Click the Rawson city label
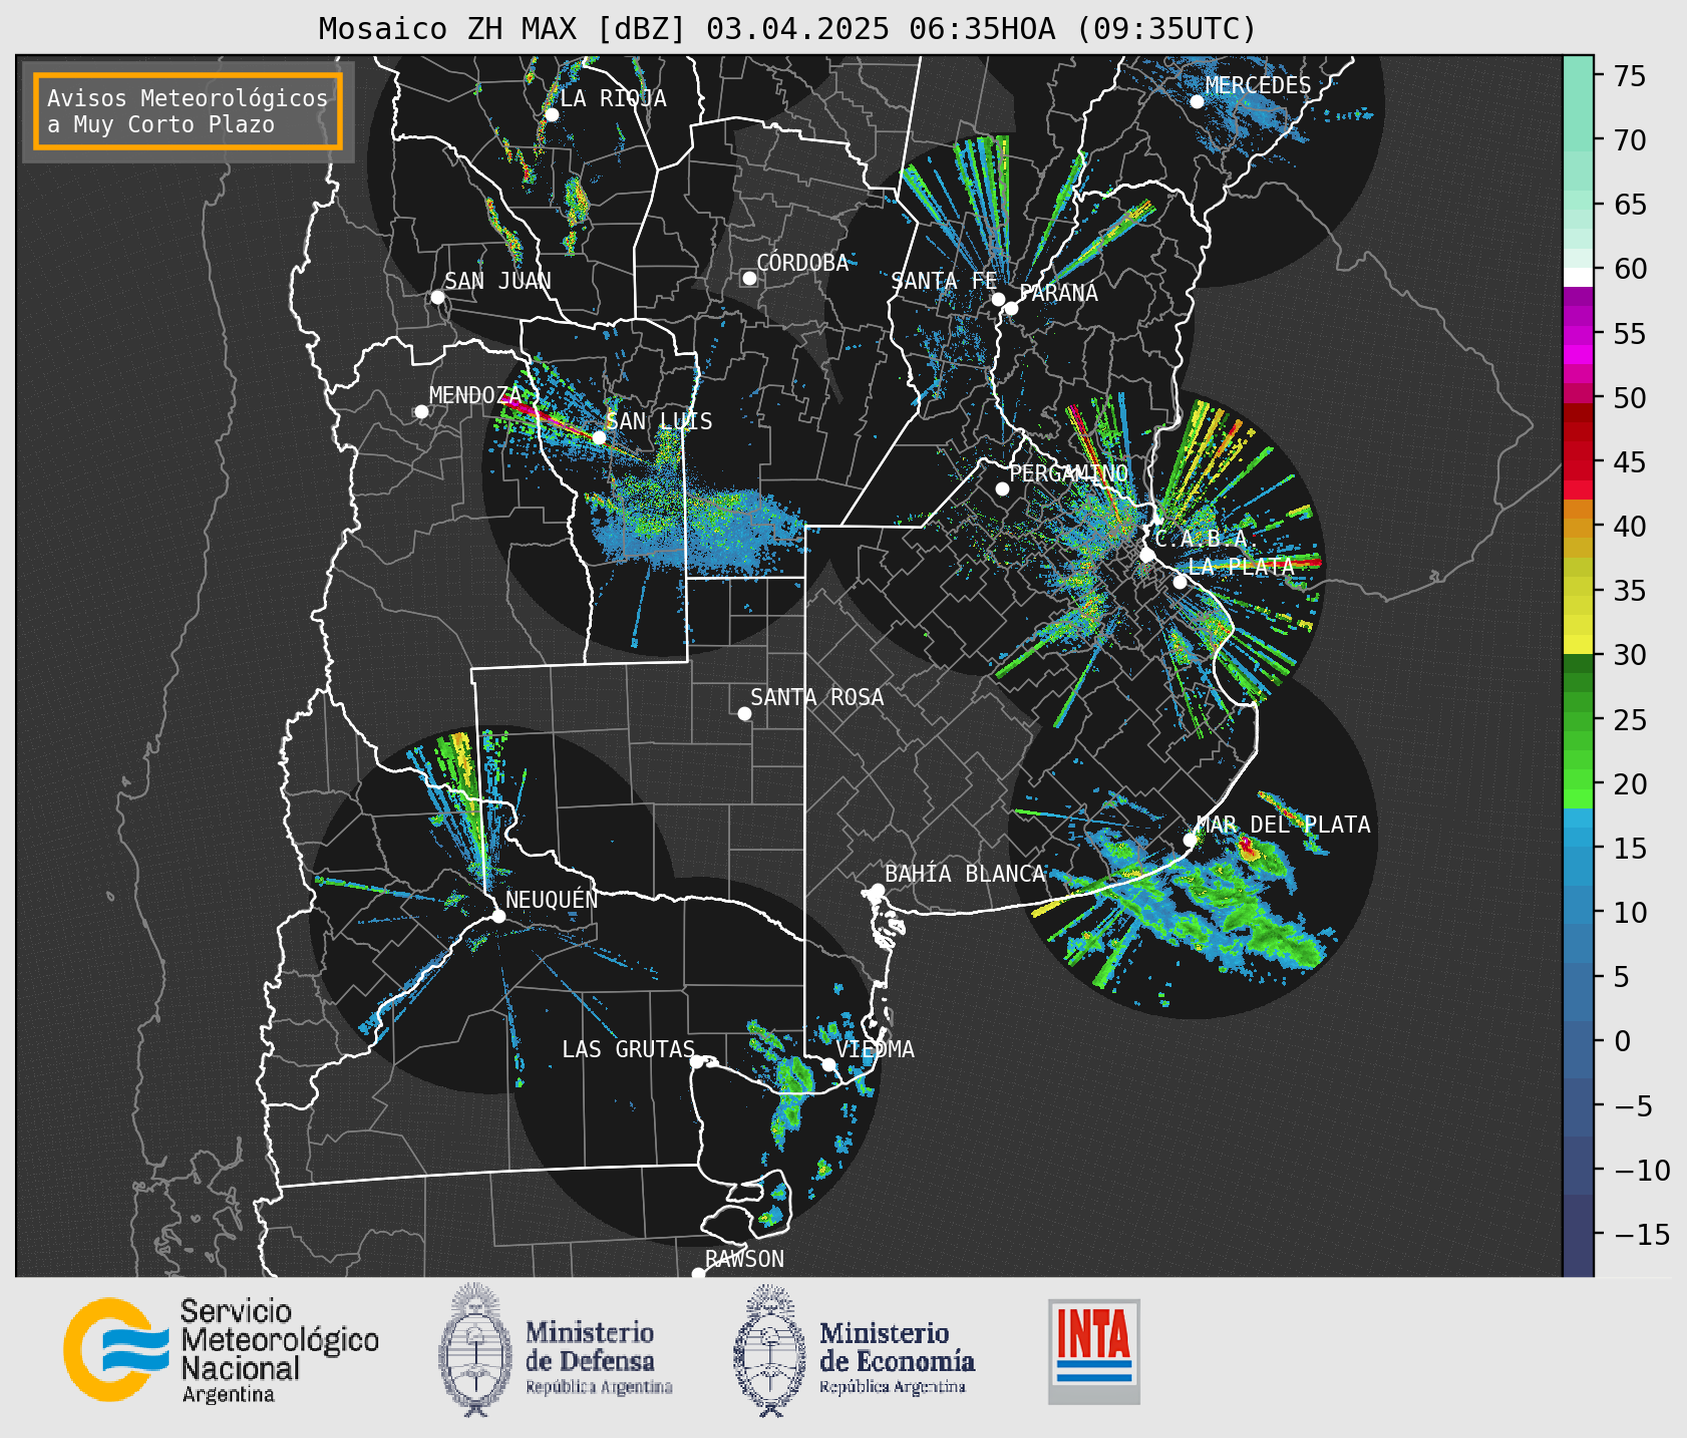The width and height of the screenshot is (1687, 1438). [744, 1259]
